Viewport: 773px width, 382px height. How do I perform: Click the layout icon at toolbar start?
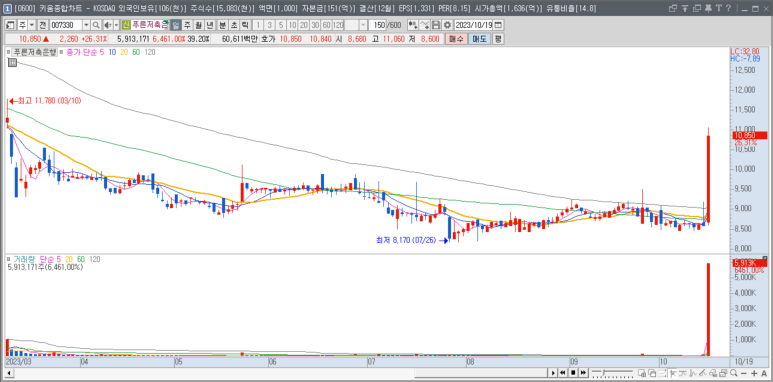(x=10, y=25)
